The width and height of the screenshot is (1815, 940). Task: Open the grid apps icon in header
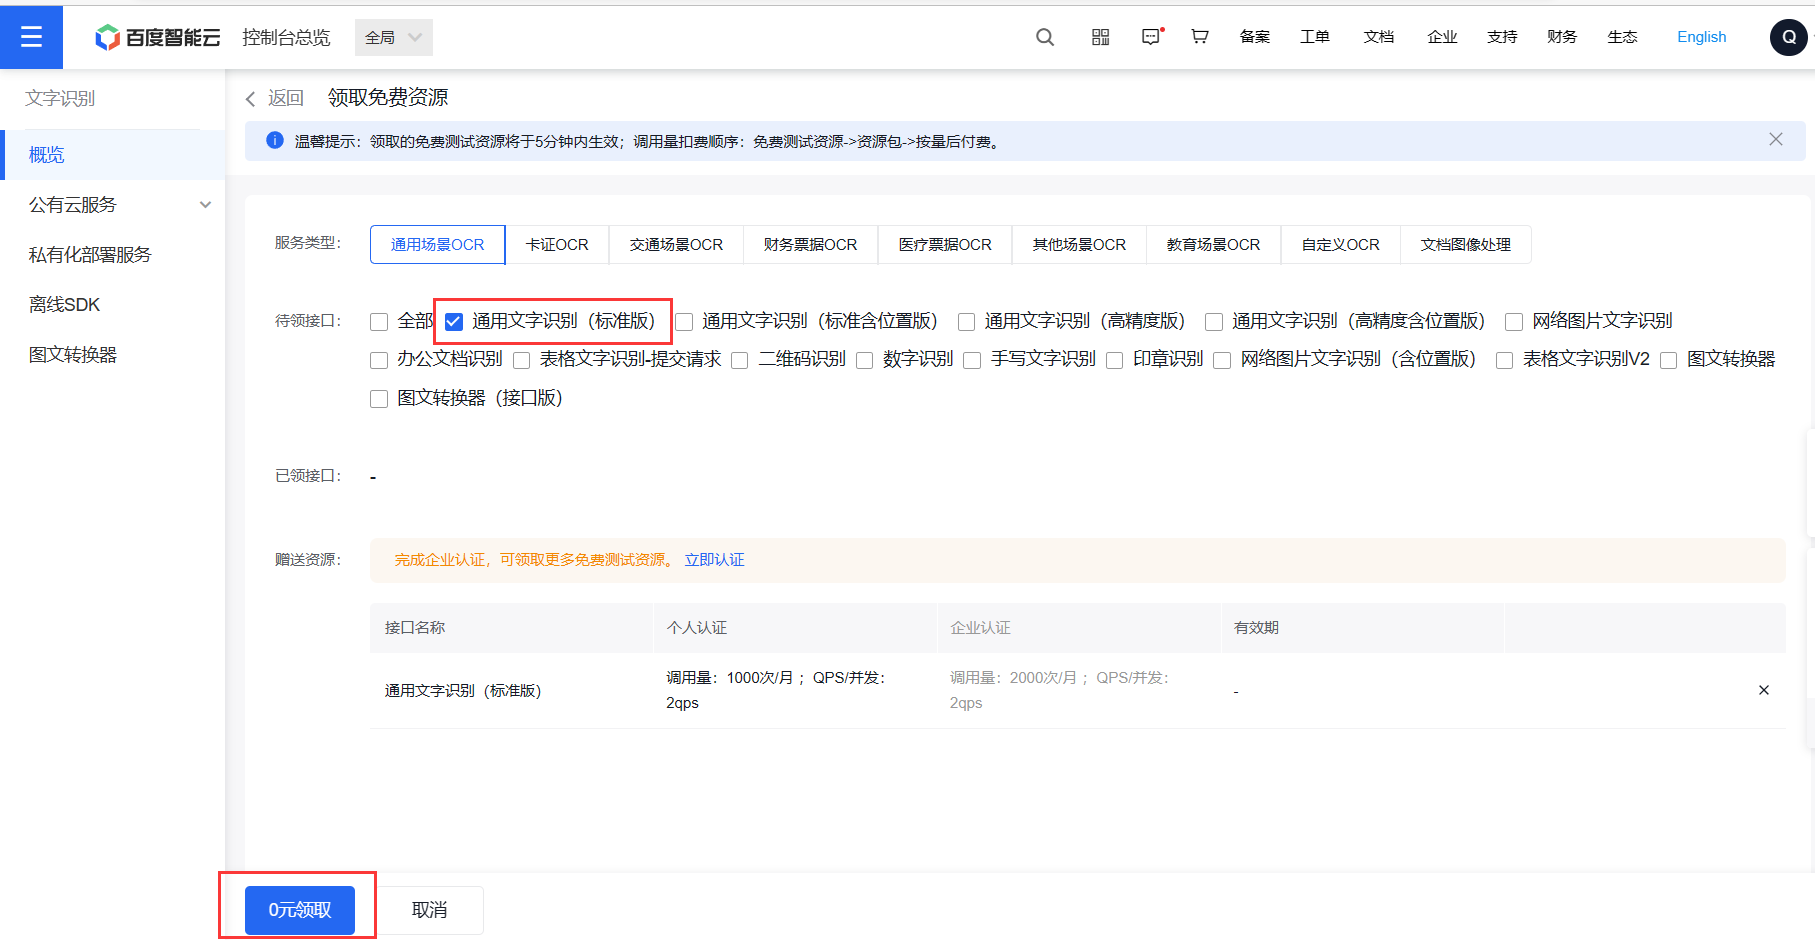pos(1100,37)
